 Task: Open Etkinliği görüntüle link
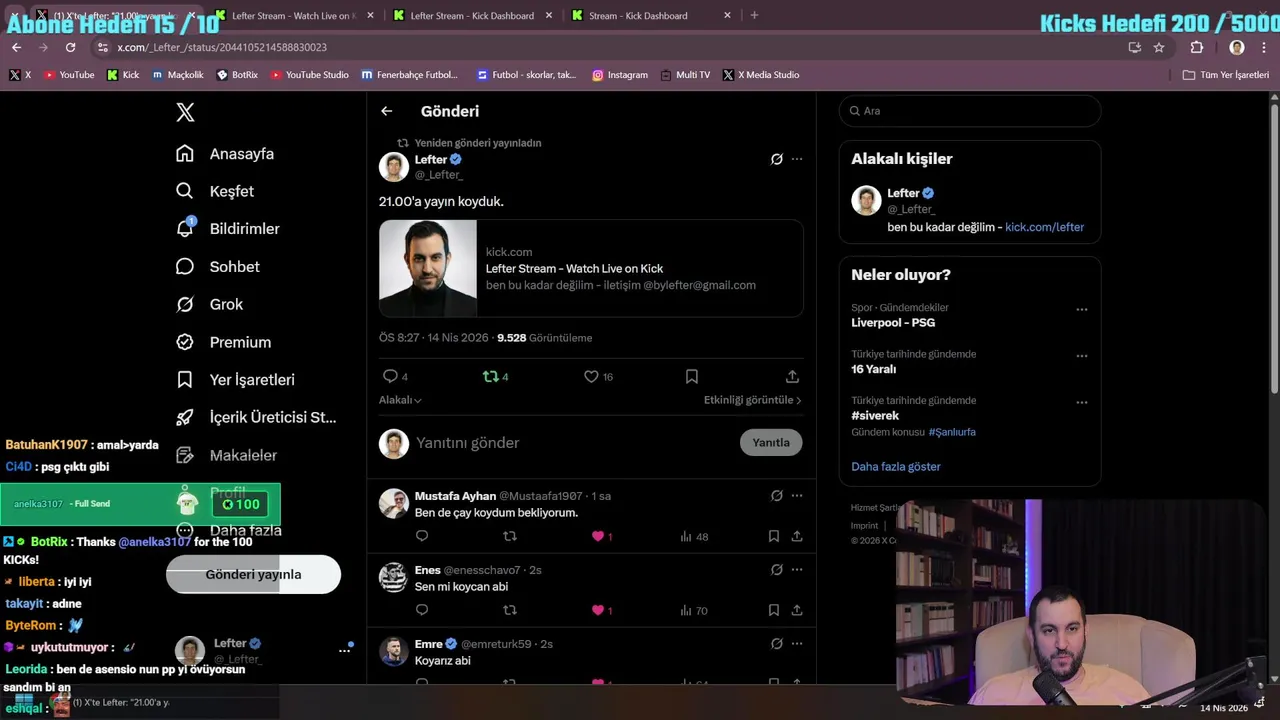click(752, 400)
